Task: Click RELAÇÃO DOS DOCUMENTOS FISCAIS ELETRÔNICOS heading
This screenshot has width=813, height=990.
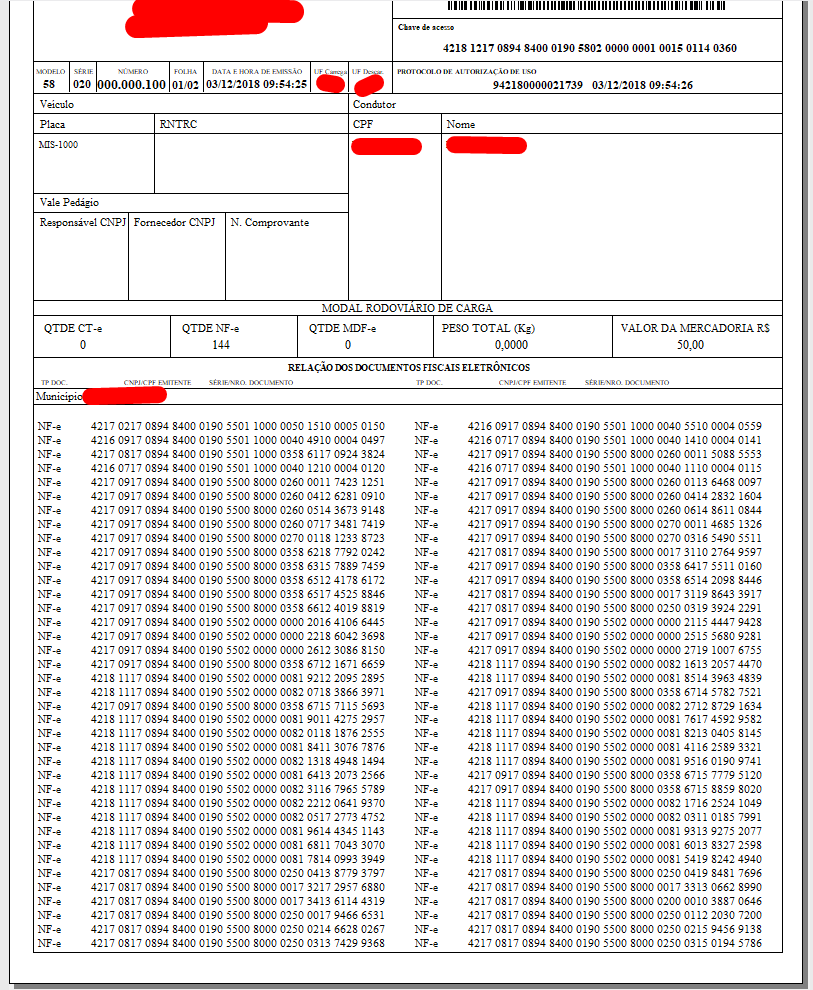Action: [409, 367]
